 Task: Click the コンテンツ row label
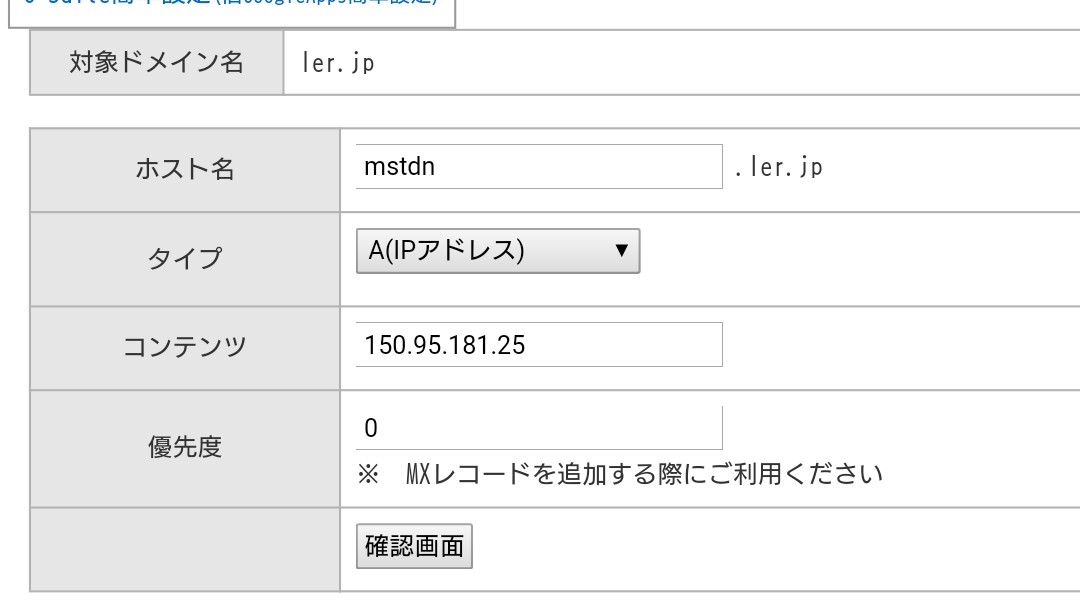click(185, 347)
